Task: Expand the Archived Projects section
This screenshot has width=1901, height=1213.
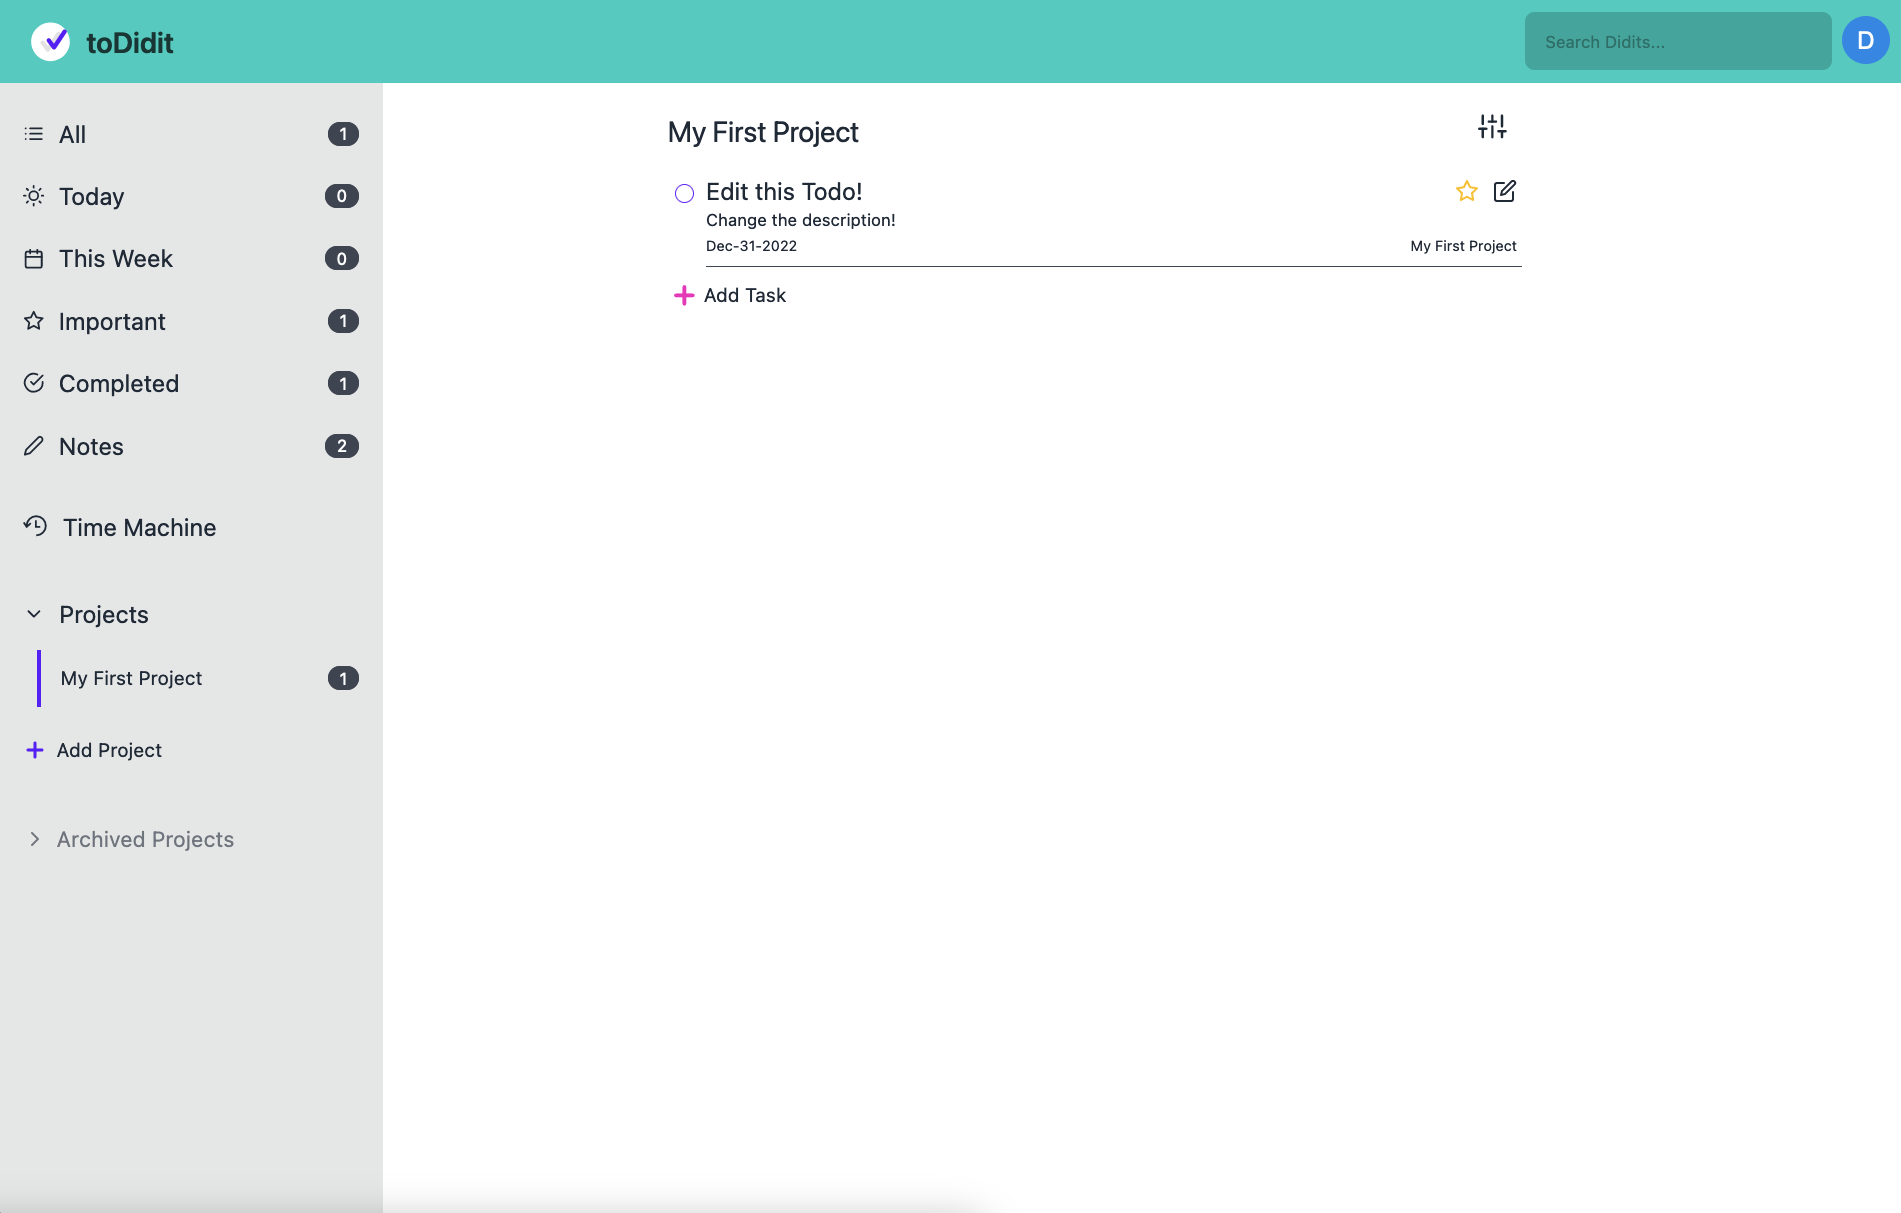Action: pyautogui.click(x=35, y=839)
